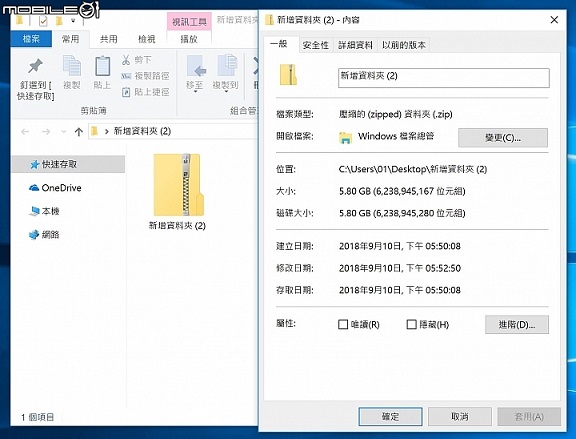The width and height of the screenshot is (576, 439).
Task: Select 貼上捷徑 paste shortcut
Action: click(145, 92)
